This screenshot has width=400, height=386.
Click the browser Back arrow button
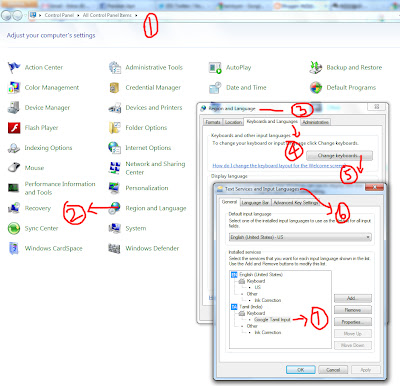coord(6,15)
